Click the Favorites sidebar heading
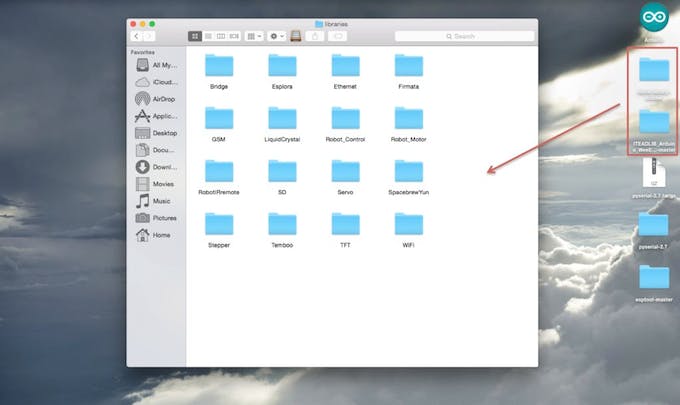The image size is (680, 405). (143, 52)
